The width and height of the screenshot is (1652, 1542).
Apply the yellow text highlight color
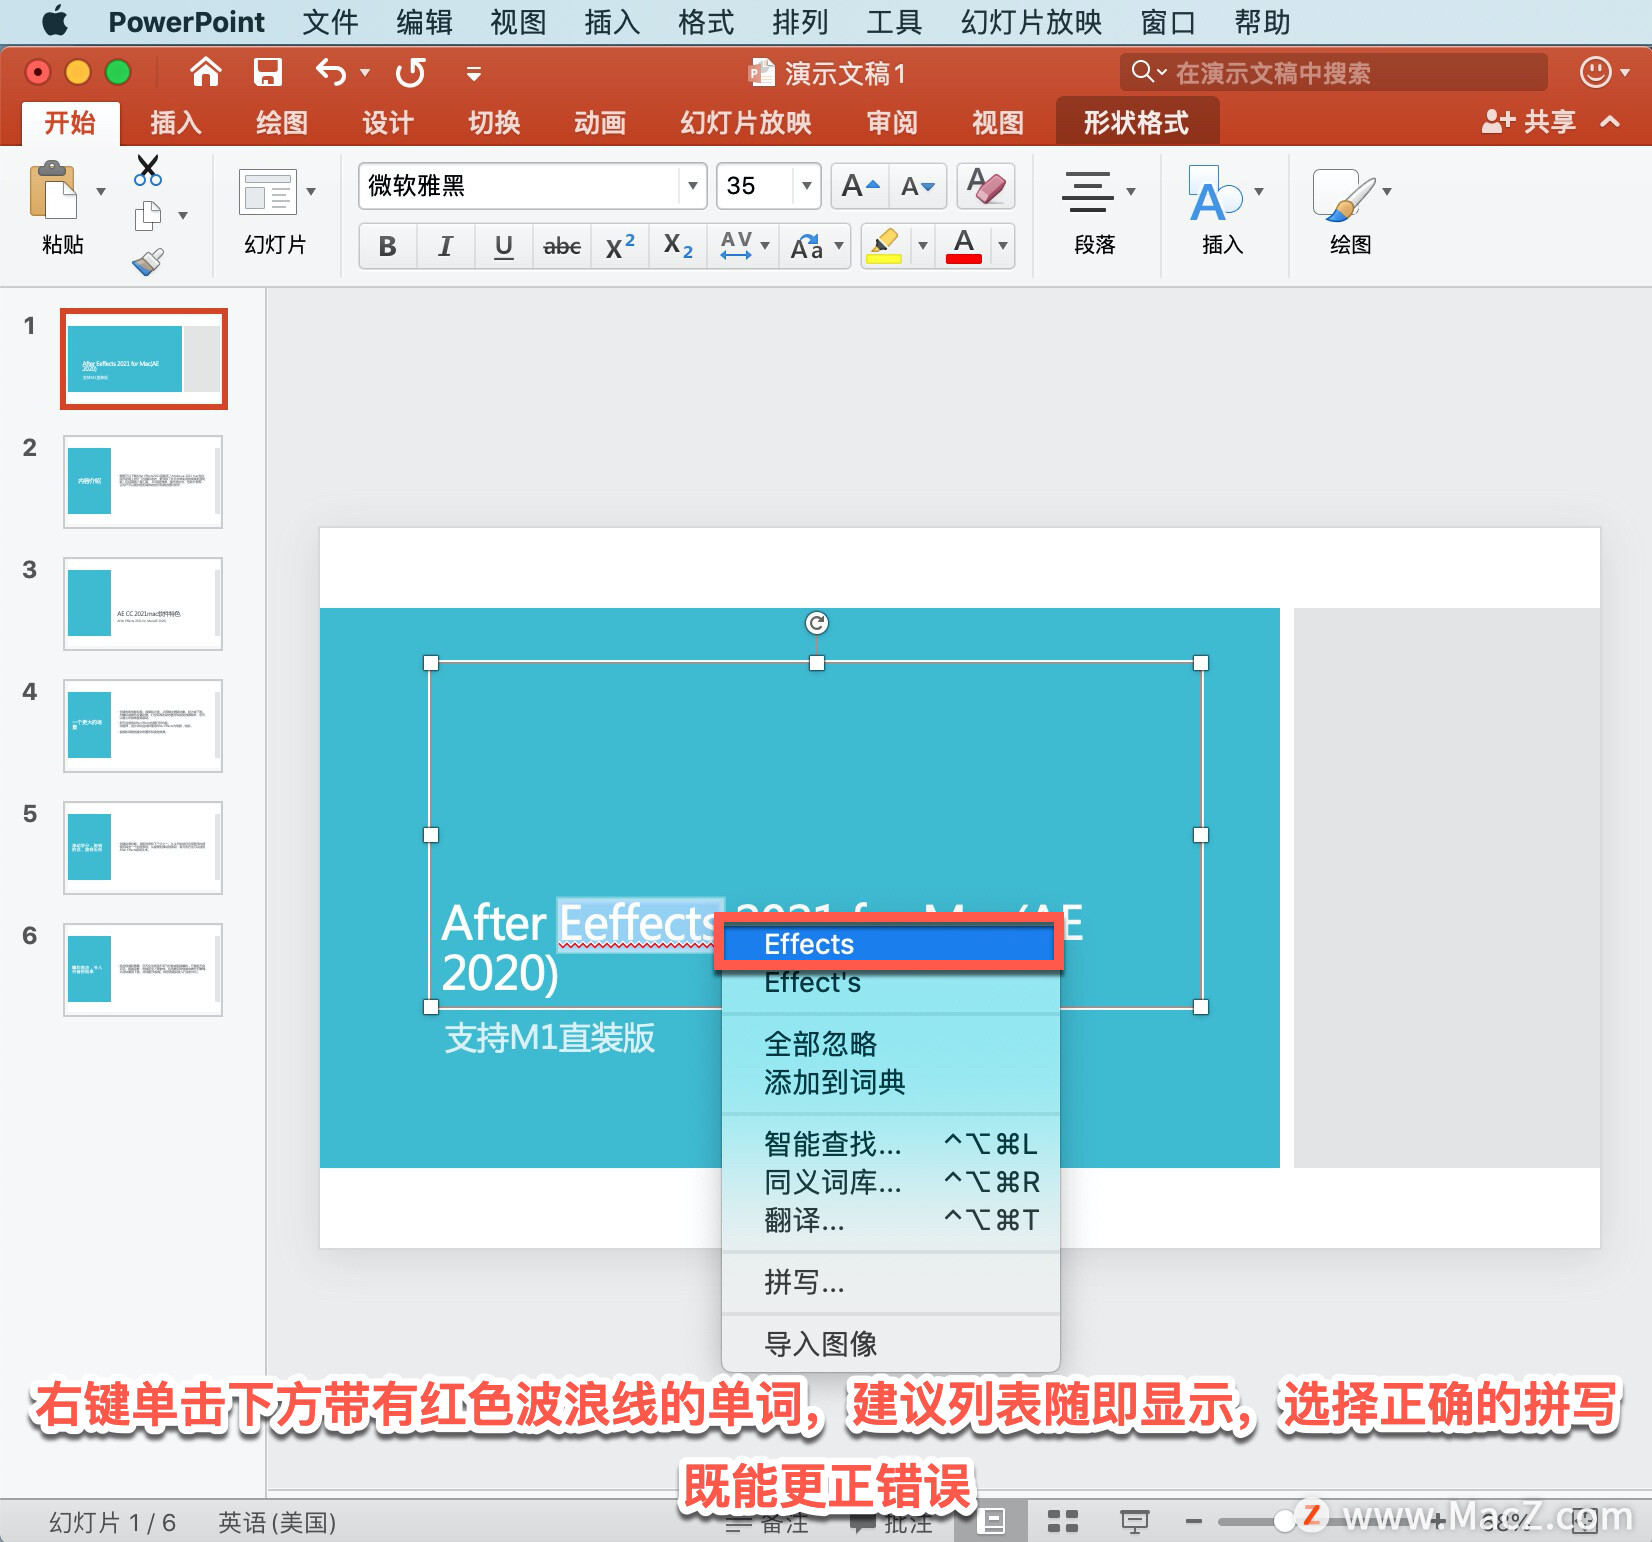point(884,246)
